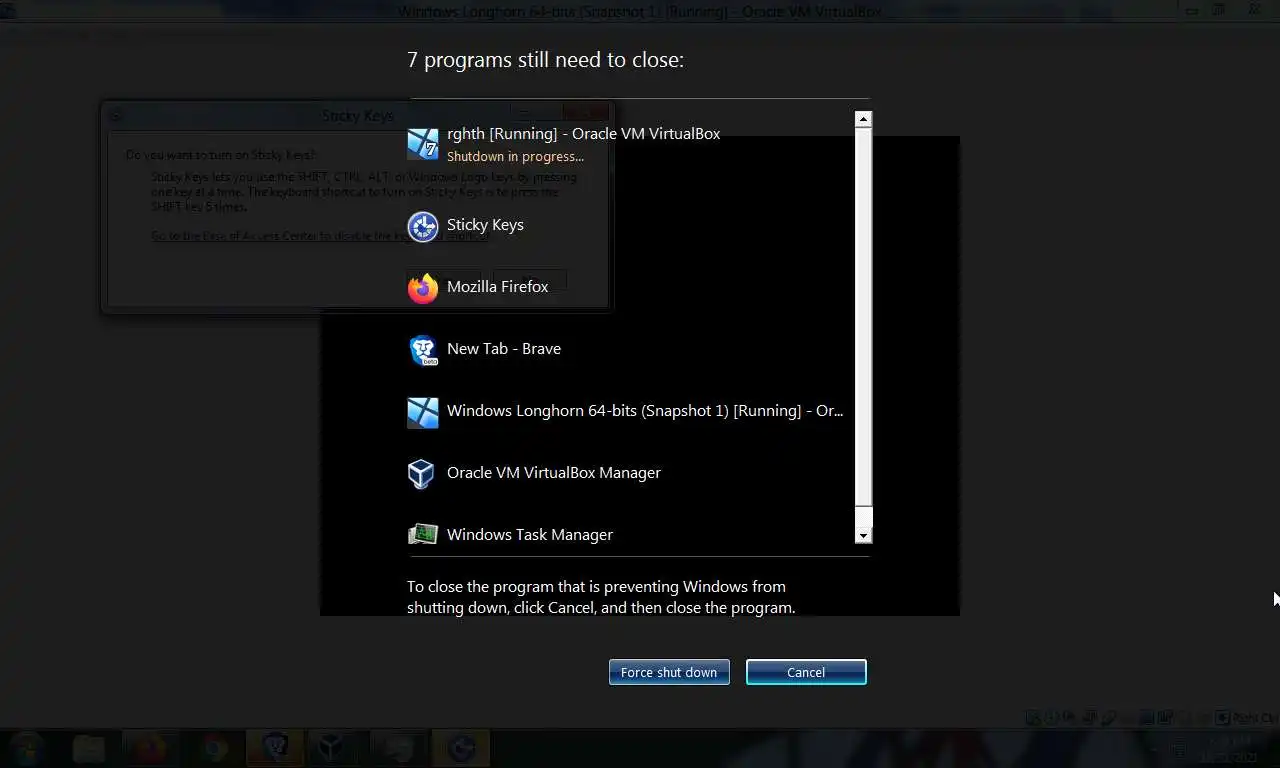Screen dimensions: 1280x768
Task: Click the program list scroll up arrow
Action: (864, 119)
